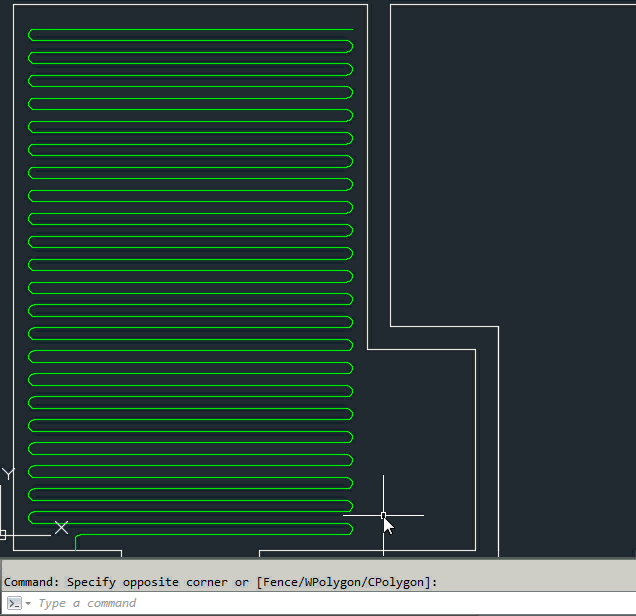Viewport: 636px width, 616px height.
Task: Pick the green polyline's bottom-left vertical tail
Action: pos(76,543)
